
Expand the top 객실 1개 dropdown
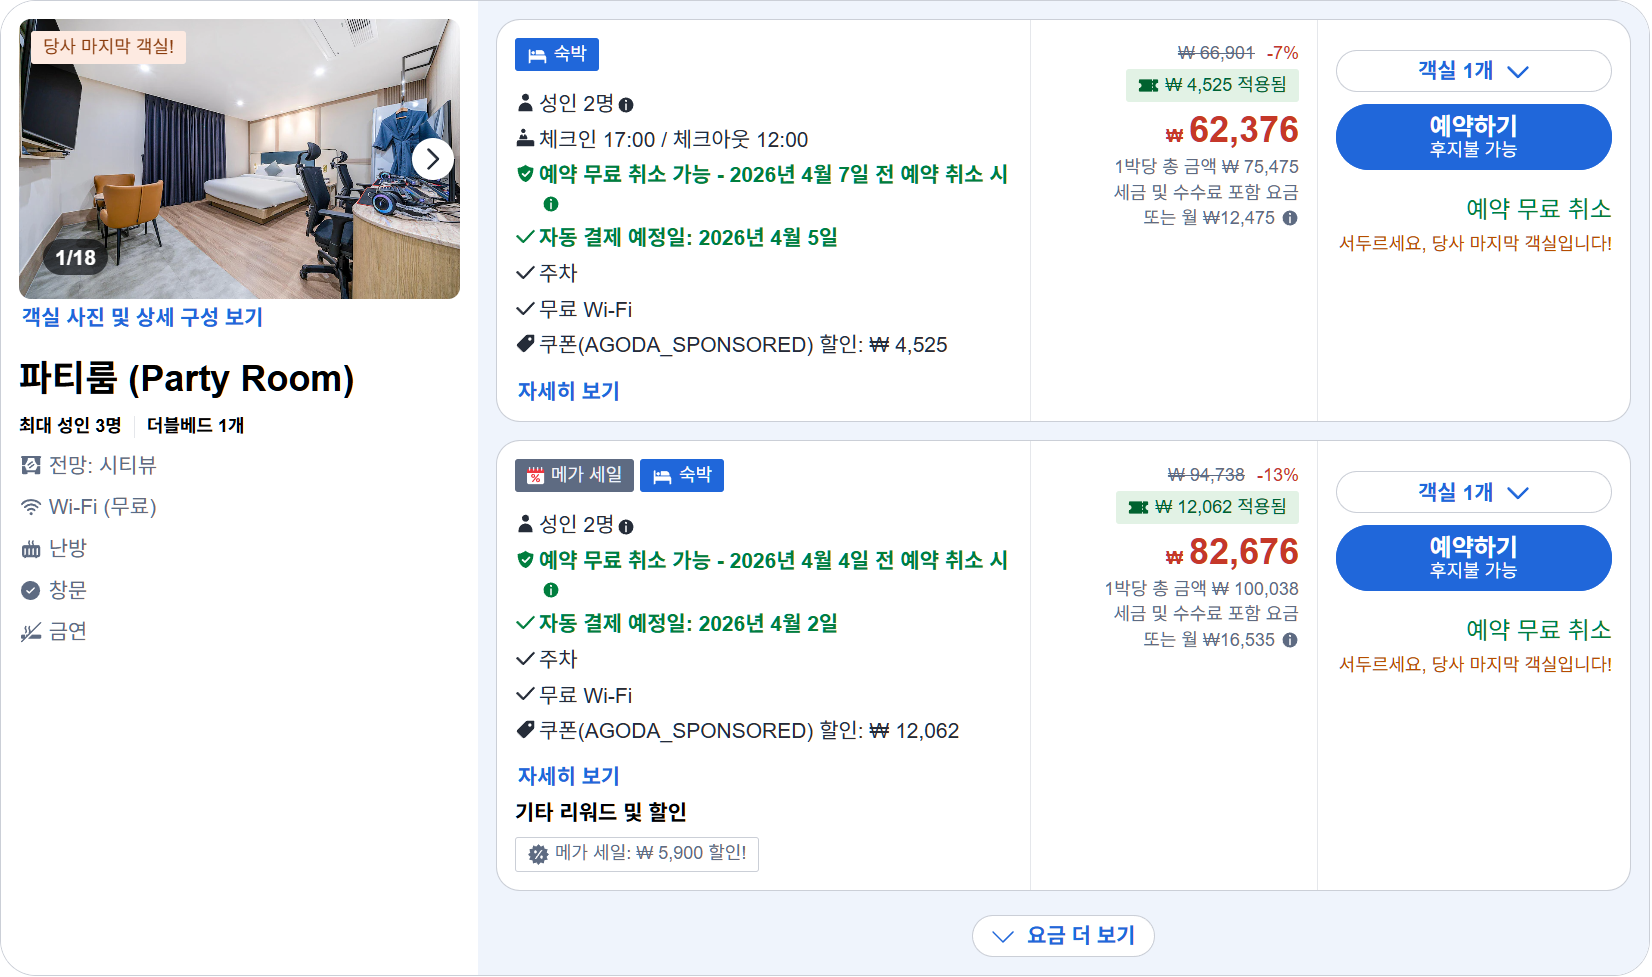1472,71
